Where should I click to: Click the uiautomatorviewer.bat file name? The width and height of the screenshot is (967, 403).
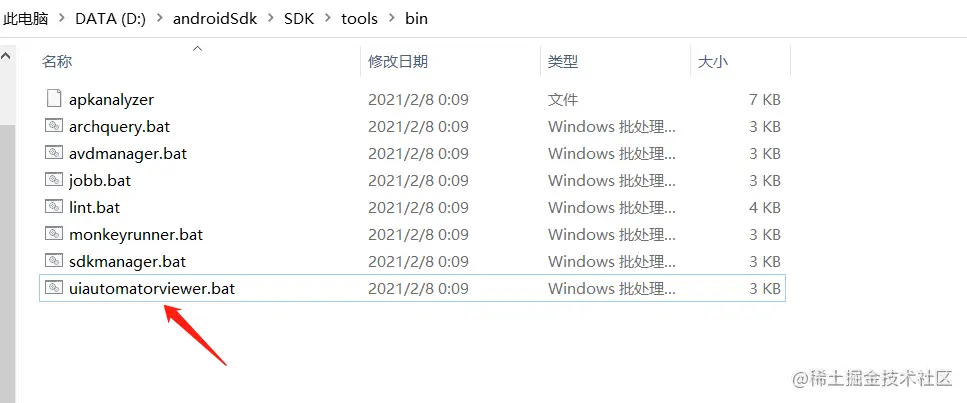(x=152, y=288)
